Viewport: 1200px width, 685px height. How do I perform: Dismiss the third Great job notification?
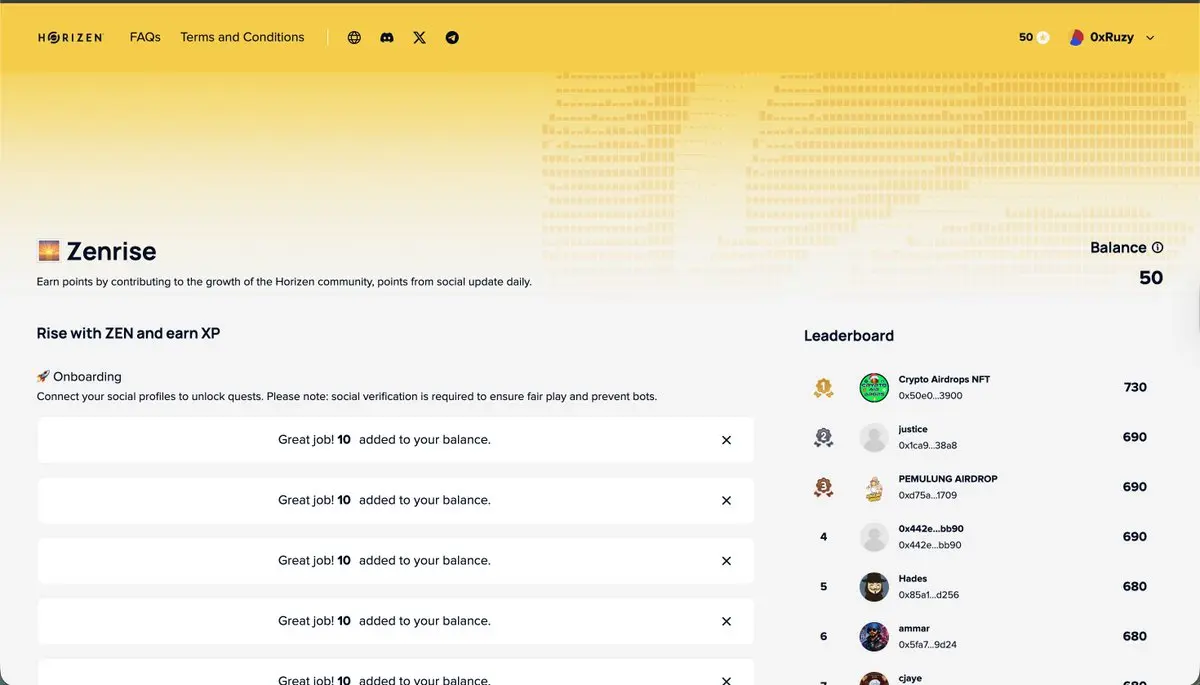click(x=726, y=561)
